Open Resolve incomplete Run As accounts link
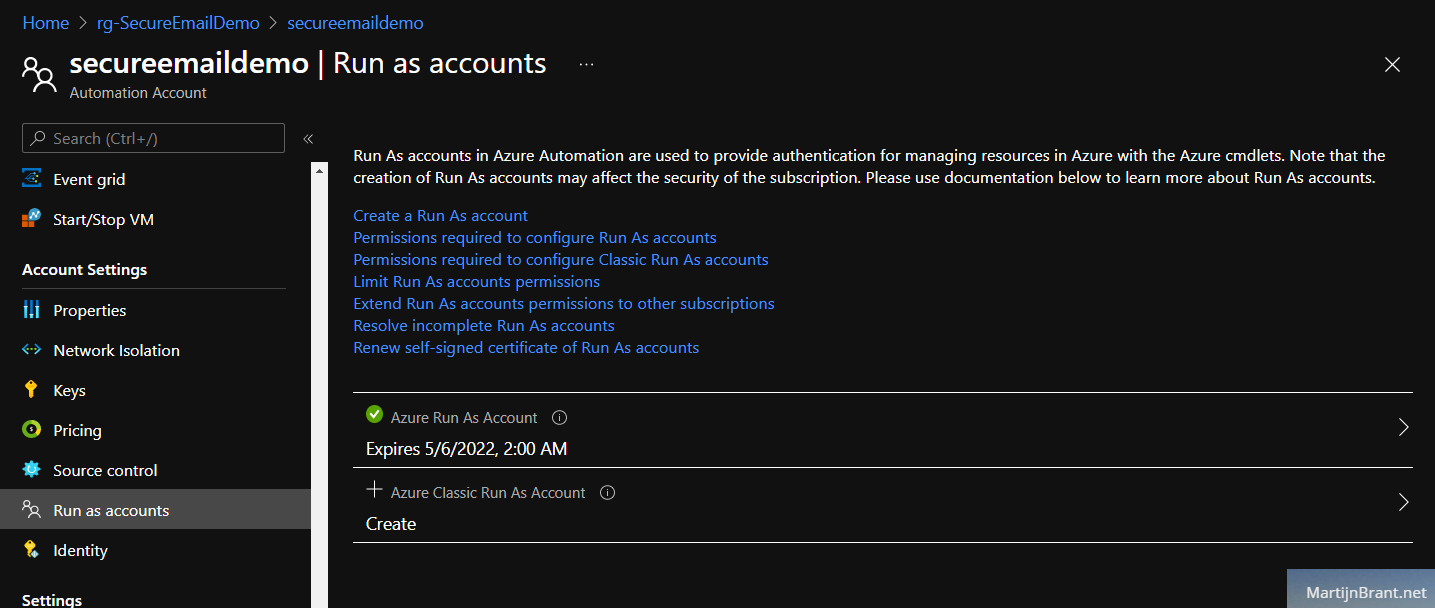This screenshot has width=1435, height=608. [x=484, y=326]
